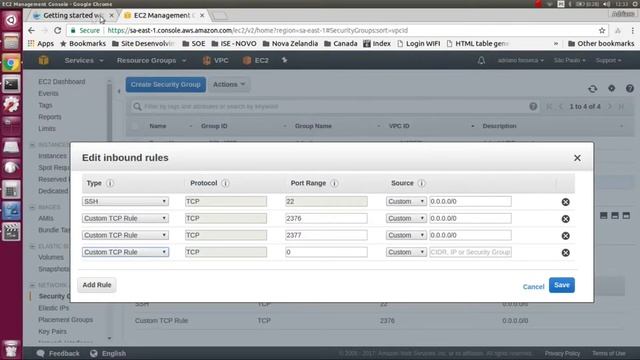The height and width of the screenshot is (360, 640).
Task: Remove the port 2376 rule
Action: point(565,219)
